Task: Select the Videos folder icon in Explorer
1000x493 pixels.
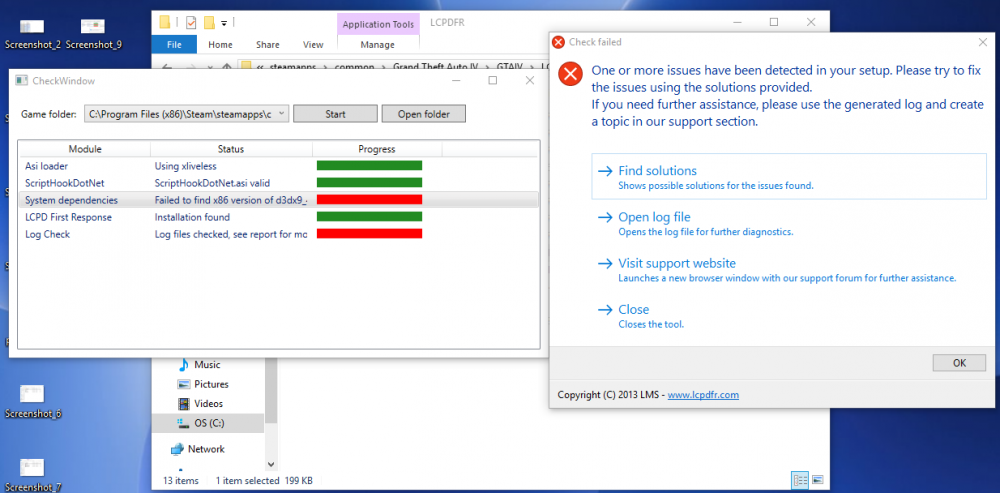Action: pos(184,404)
